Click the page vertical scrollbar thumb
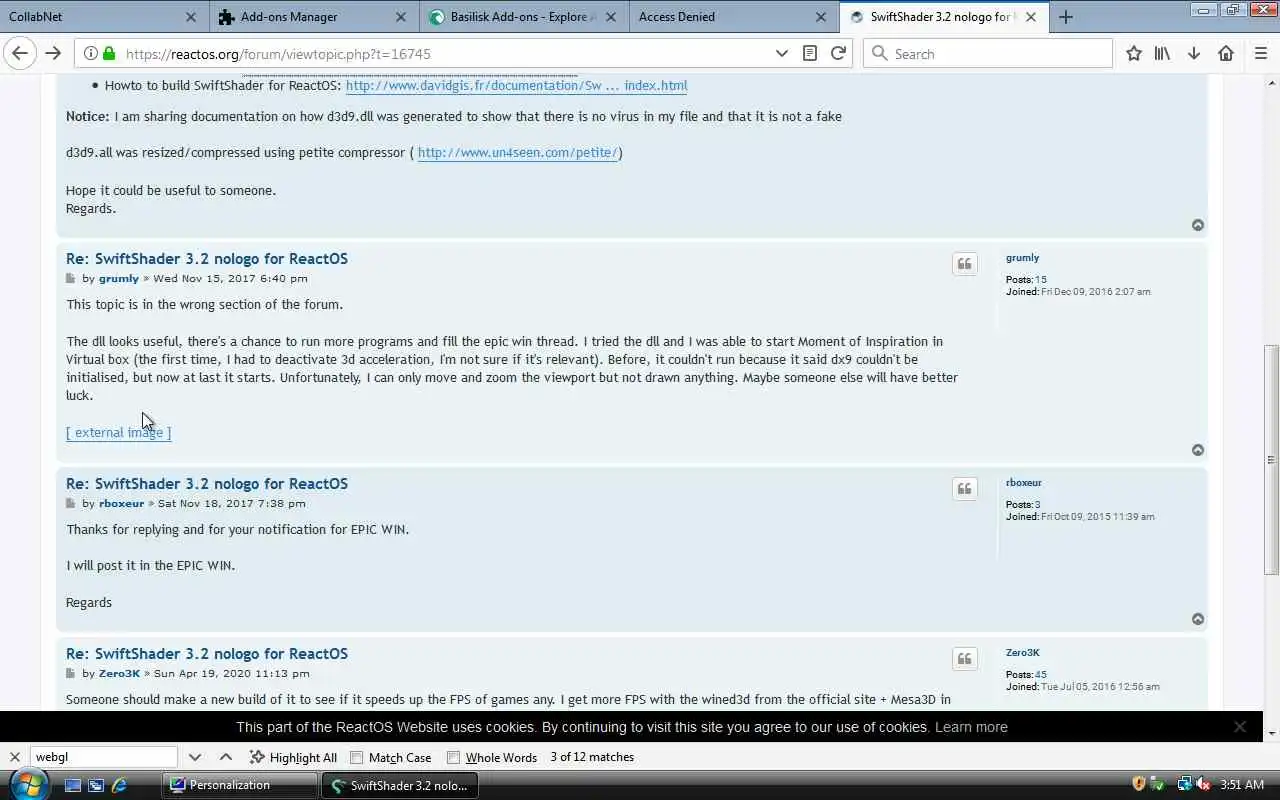1280x800 pixels. click(x=1271, y=460)
